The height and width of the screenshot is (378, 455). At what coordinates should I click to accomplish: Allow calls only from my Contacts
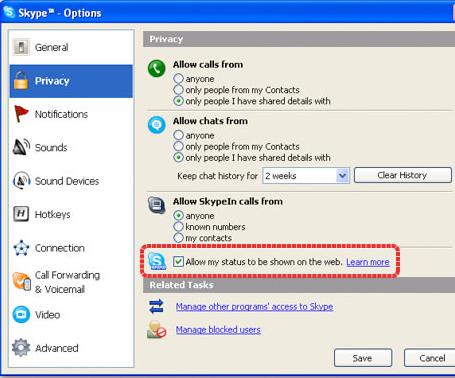(x=178, y=90)
